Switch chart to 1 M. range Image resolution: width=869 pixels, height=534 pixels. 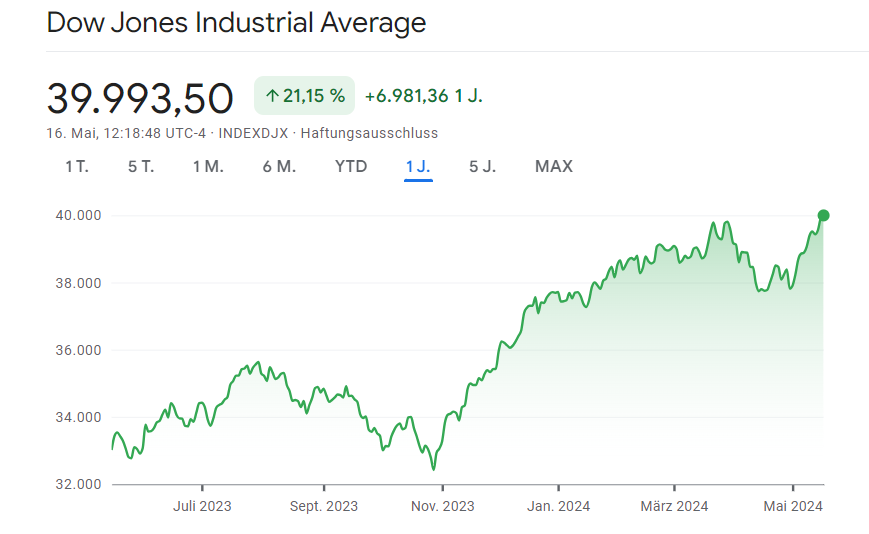(208, 166)
